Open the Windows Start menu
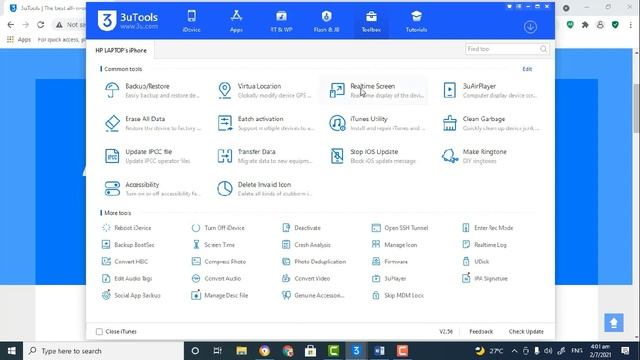 (11, 351)
